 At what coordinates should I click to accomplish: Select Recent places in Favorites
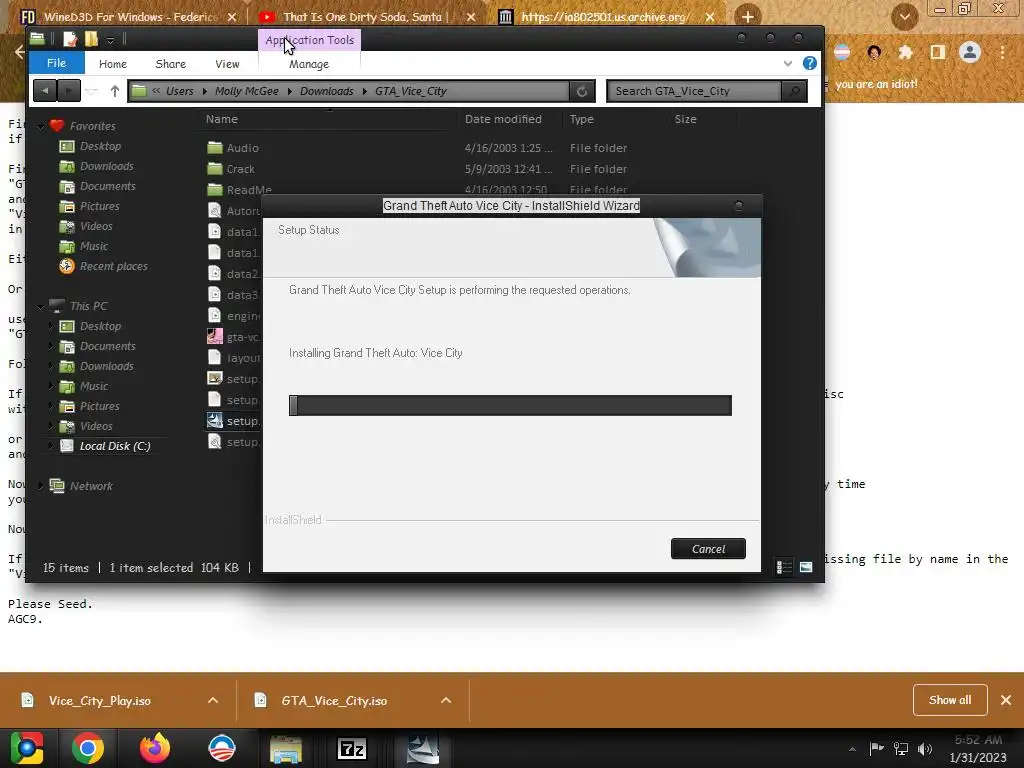coord(114,266)
